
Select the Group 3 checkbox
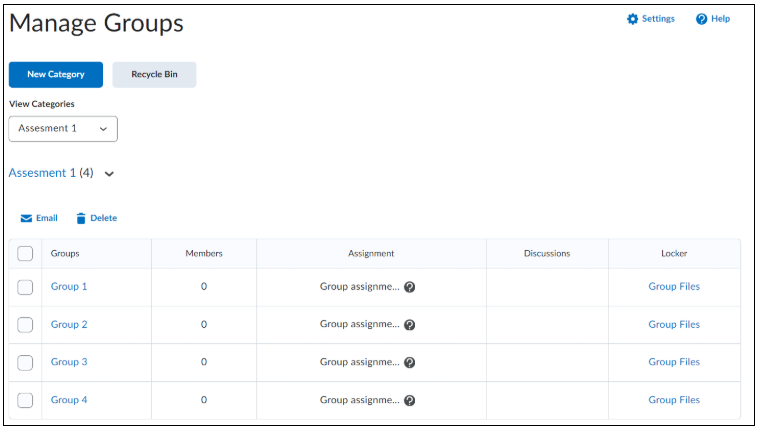(x=25, y=363)
